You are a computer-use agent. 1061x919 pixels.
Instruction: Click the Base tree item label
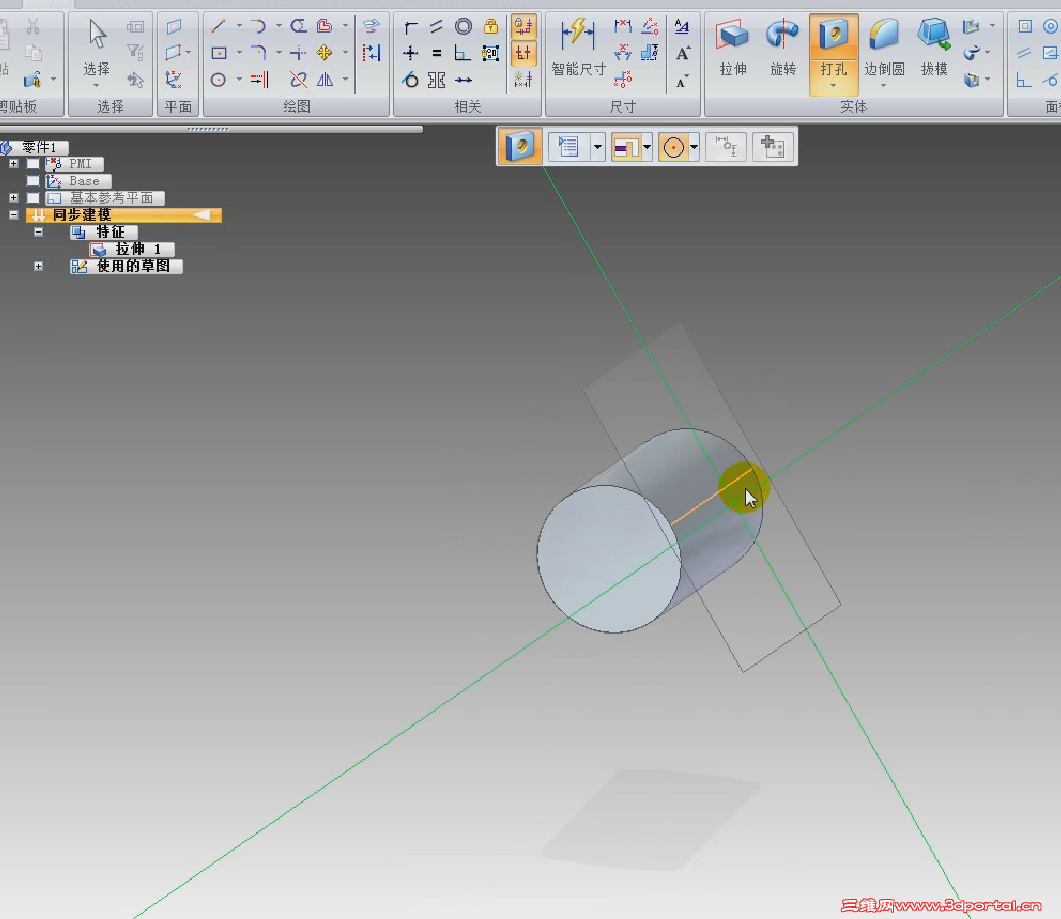[x=84, y=181]
